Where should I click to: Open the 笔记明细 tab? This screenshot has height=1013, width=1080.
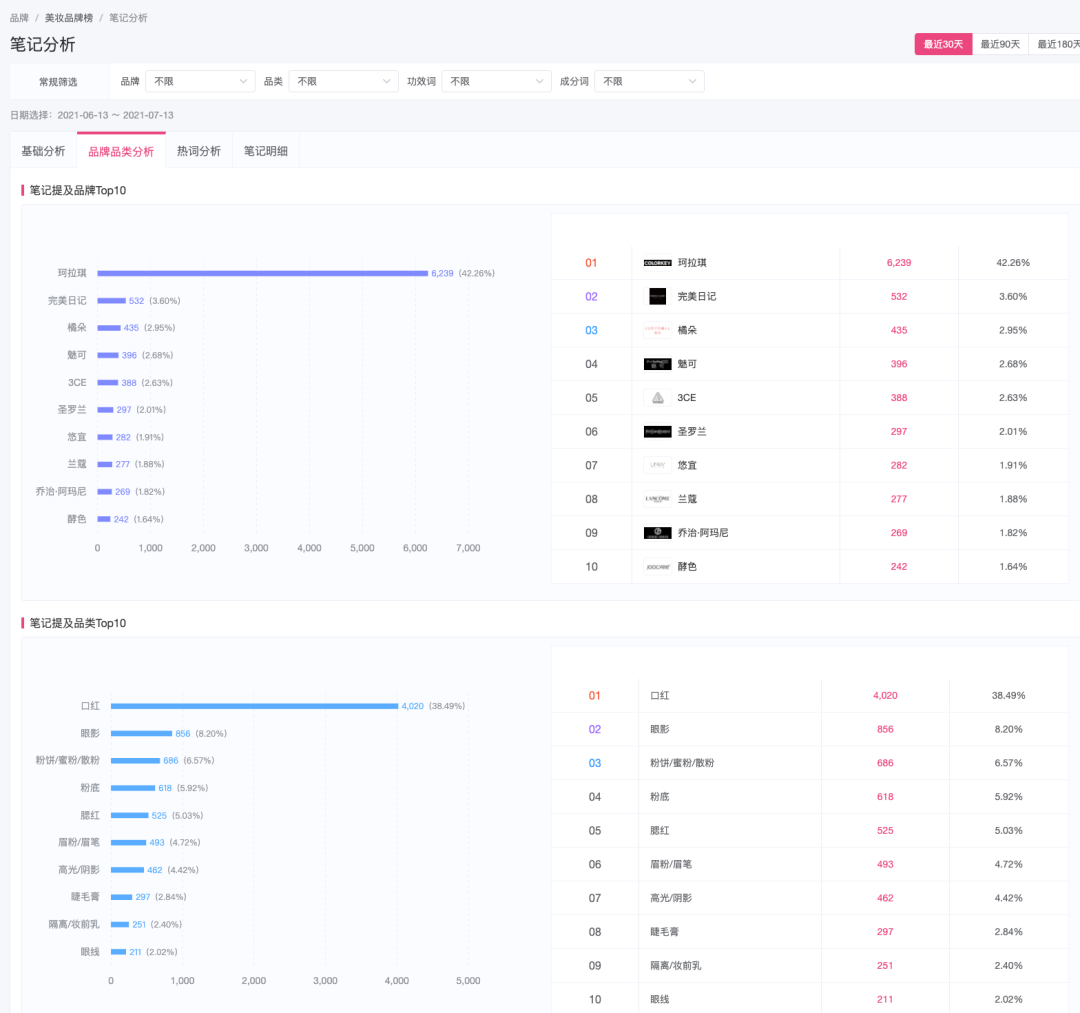tap(266, 151)
